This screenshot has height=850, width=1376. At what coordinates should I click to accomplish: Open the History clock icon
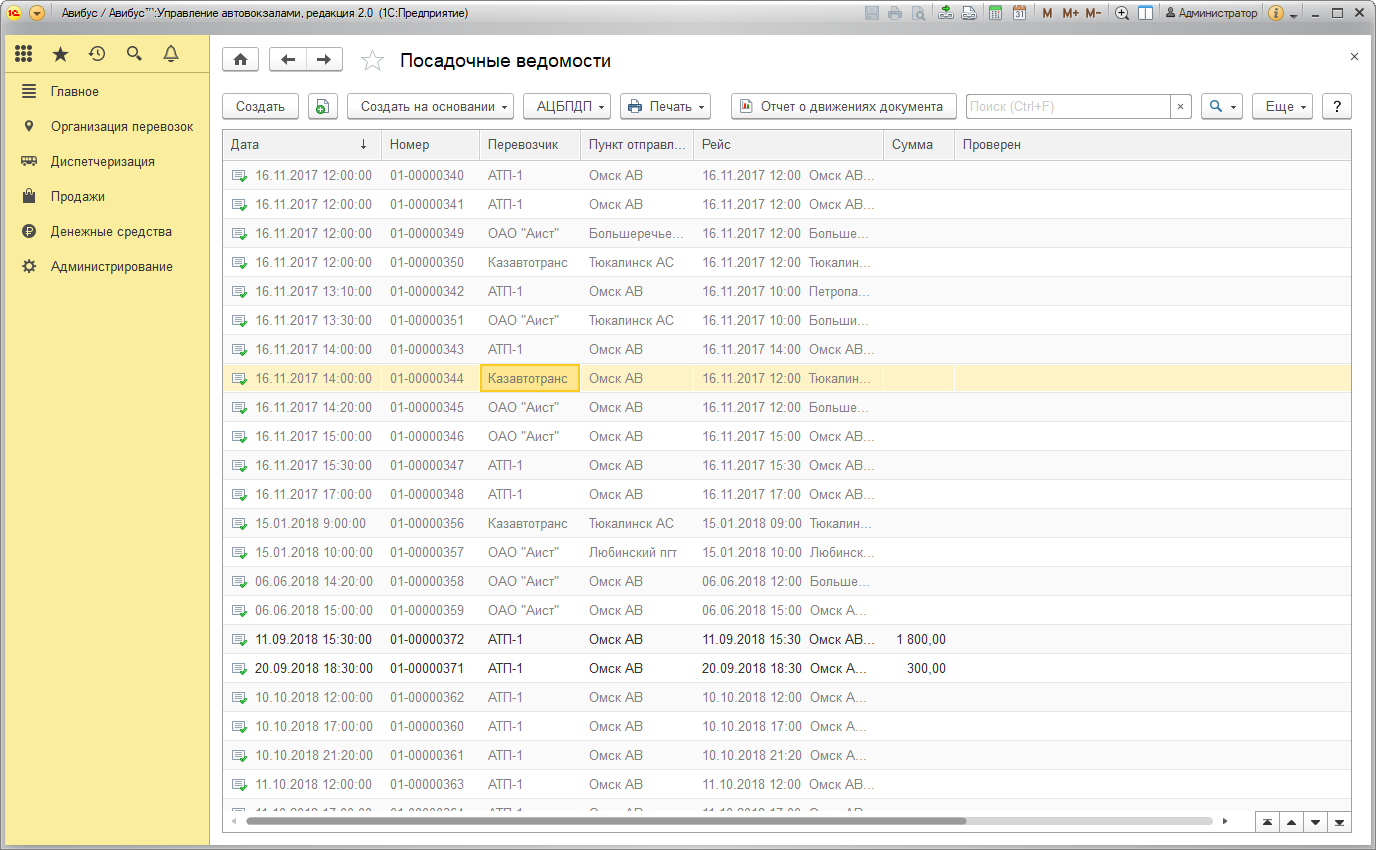point(97,54)
